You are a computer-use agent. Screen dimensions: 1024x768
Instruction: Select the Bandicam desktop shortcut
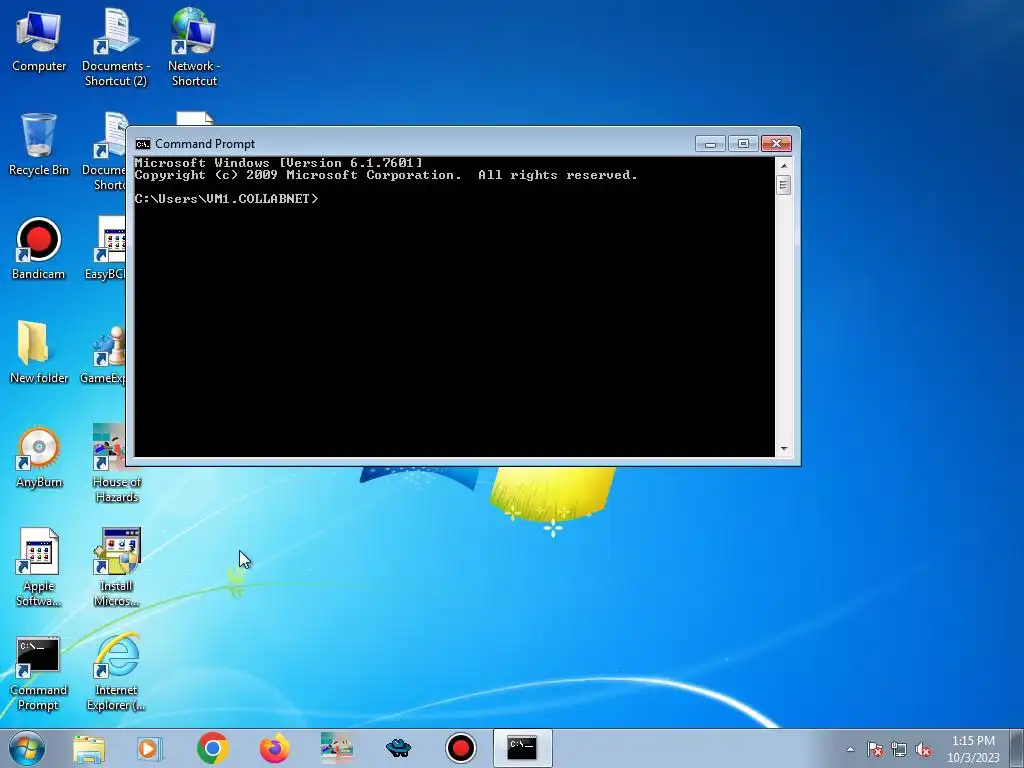(x=39, y=249)
